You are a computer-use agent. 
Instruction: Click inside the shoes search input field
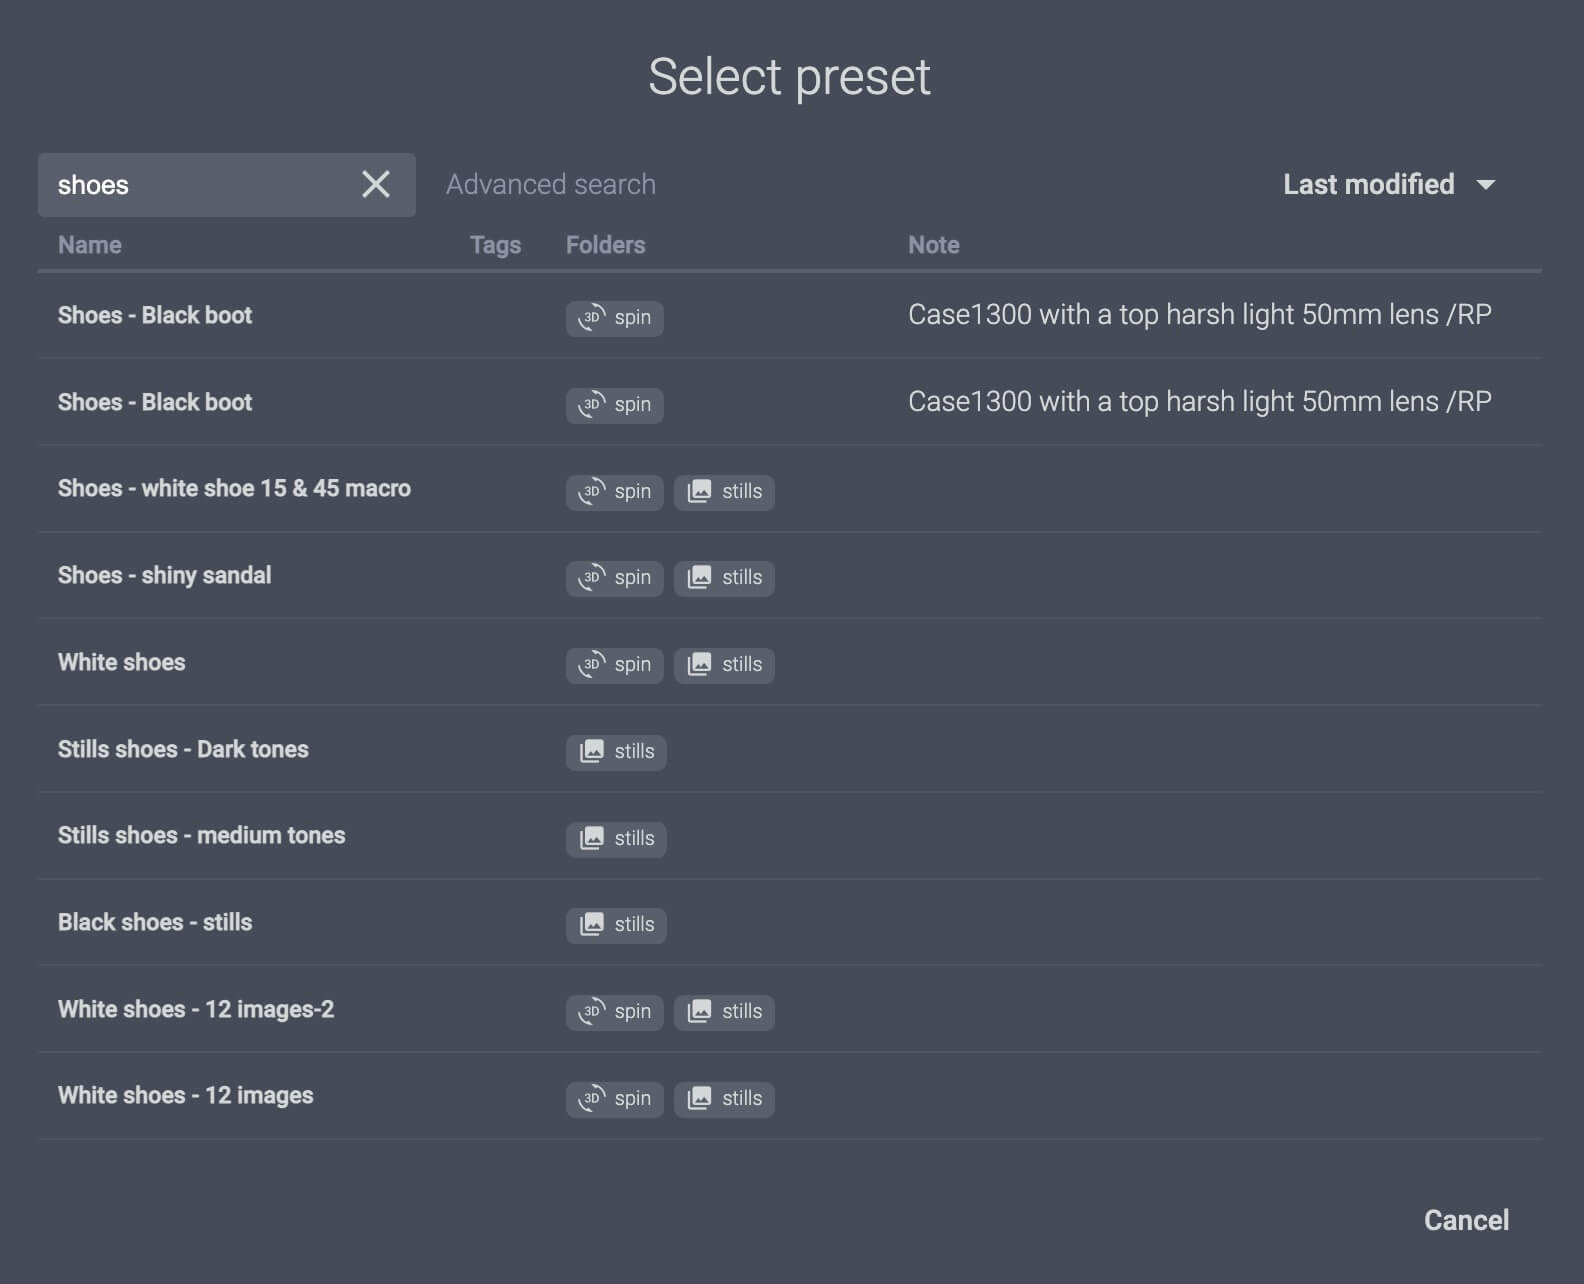(x=180, y=184)
